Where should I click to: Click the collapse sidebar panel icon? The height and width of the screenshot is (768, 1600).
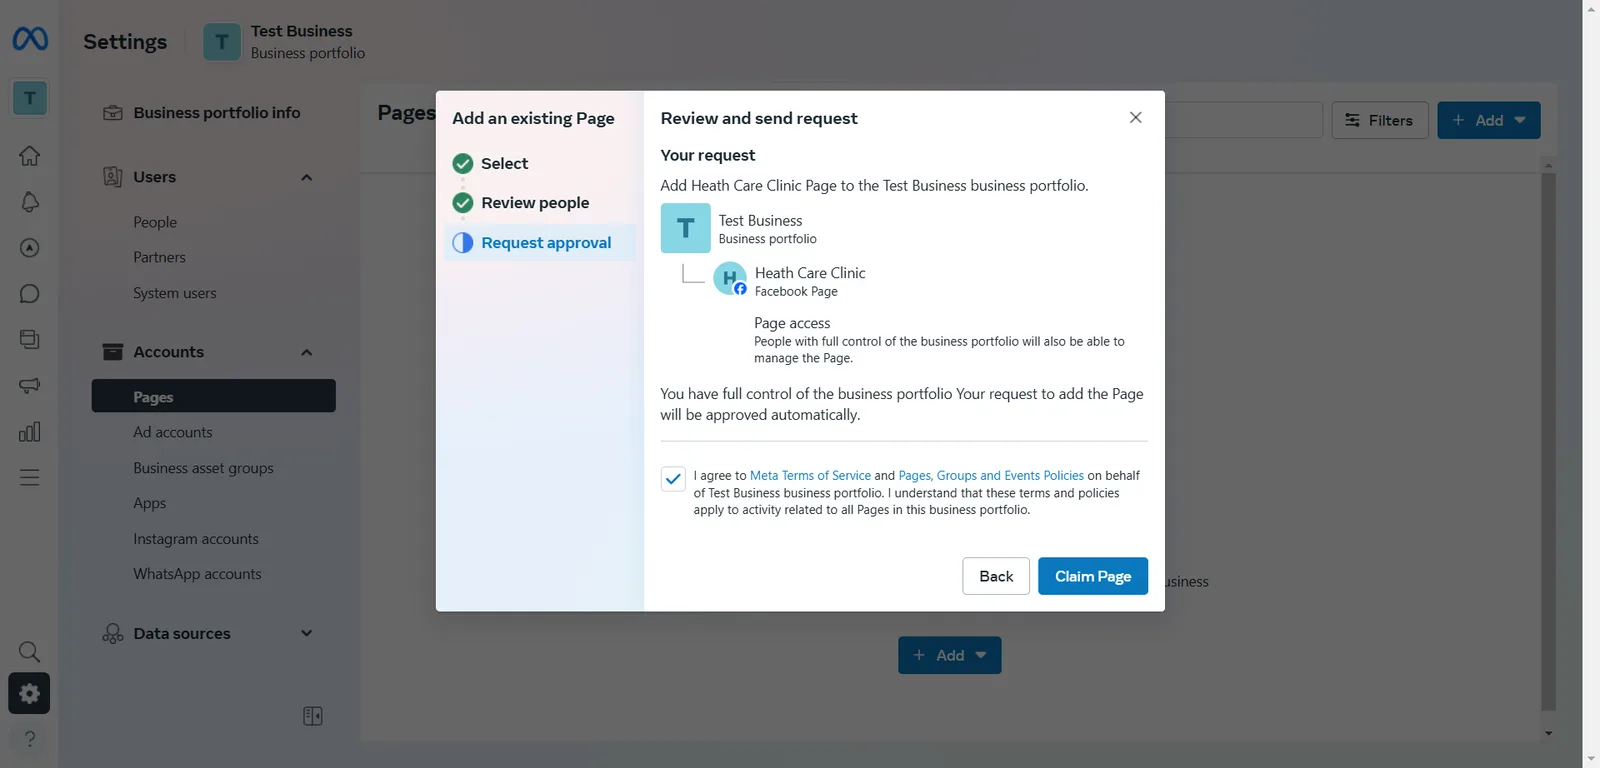(x=313, y=716)
